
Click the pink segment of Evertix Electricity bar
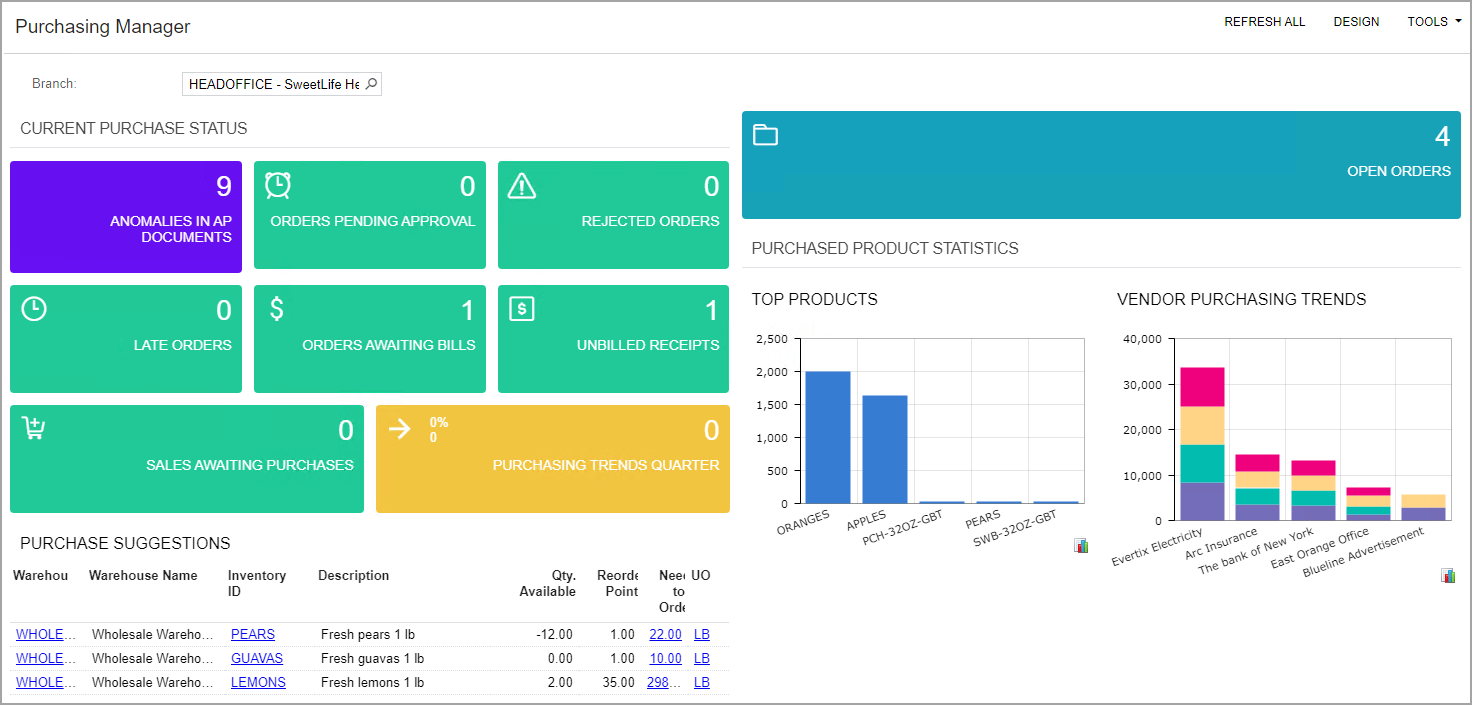point(1202,386)
